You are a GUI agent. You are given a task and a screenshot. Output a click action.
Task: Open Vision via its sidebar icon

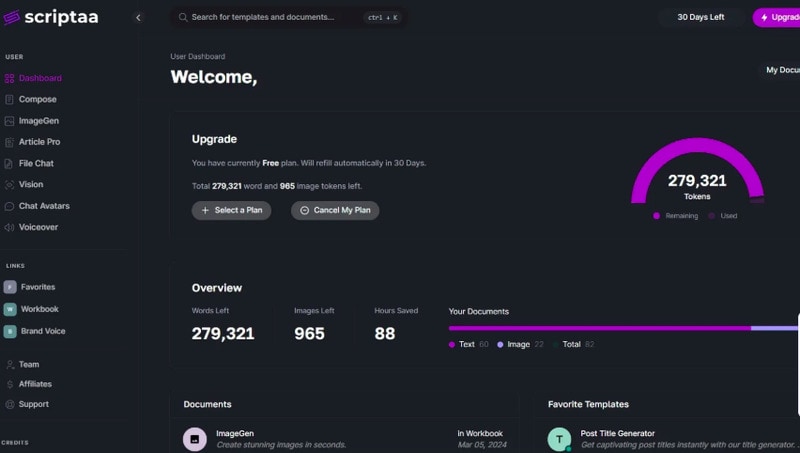tap(9, 184)
